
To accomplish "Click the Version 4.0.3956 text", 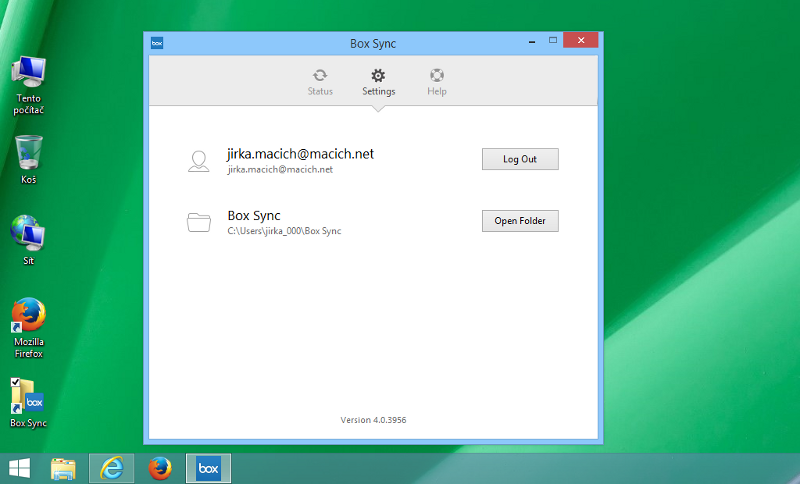I will pos(373,420).
